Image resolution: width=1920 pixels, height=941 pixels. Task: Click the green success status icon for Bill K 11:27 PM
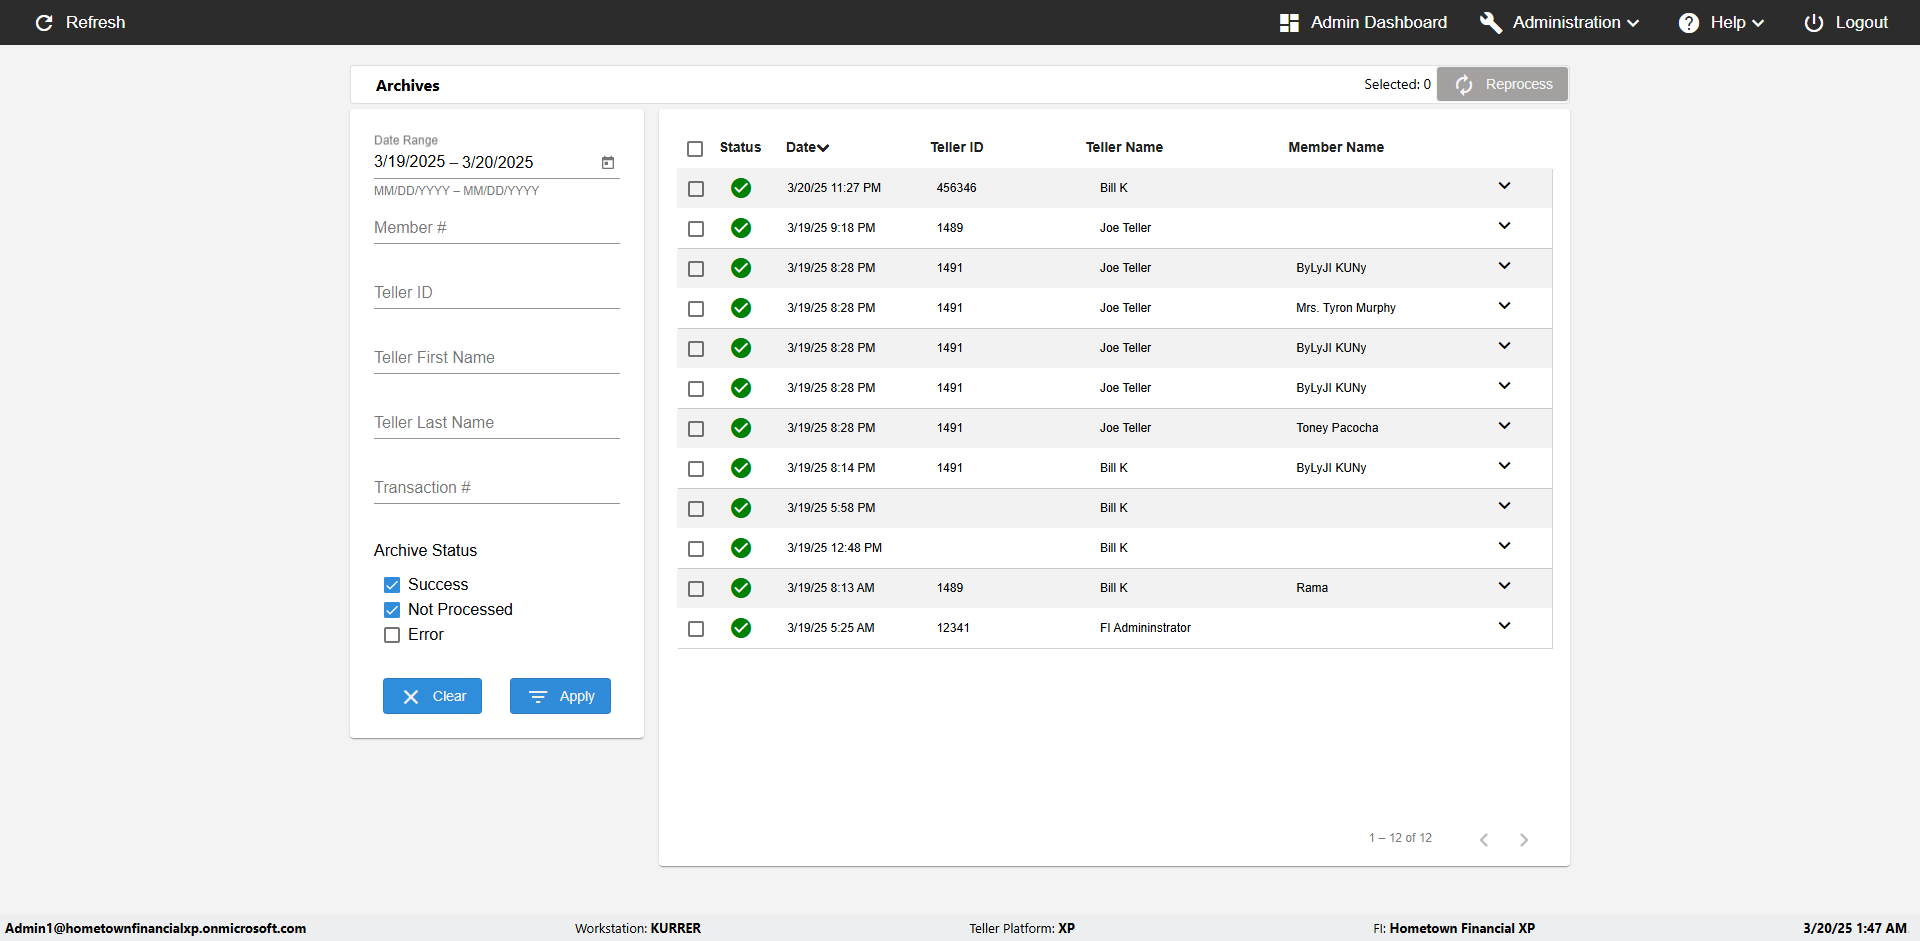741,188
